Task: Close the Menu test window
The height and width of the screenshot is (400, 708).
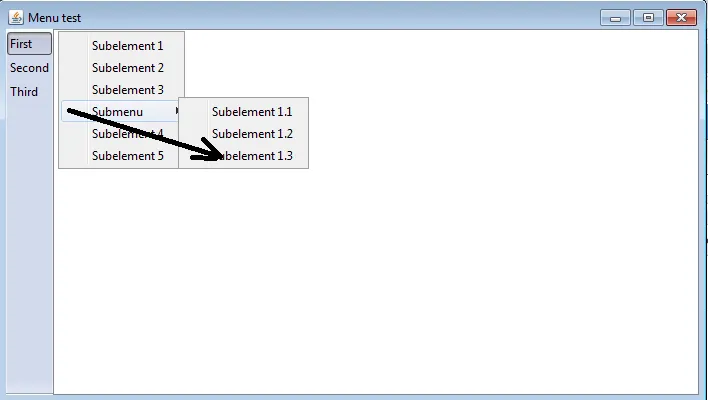Action: 681,18
